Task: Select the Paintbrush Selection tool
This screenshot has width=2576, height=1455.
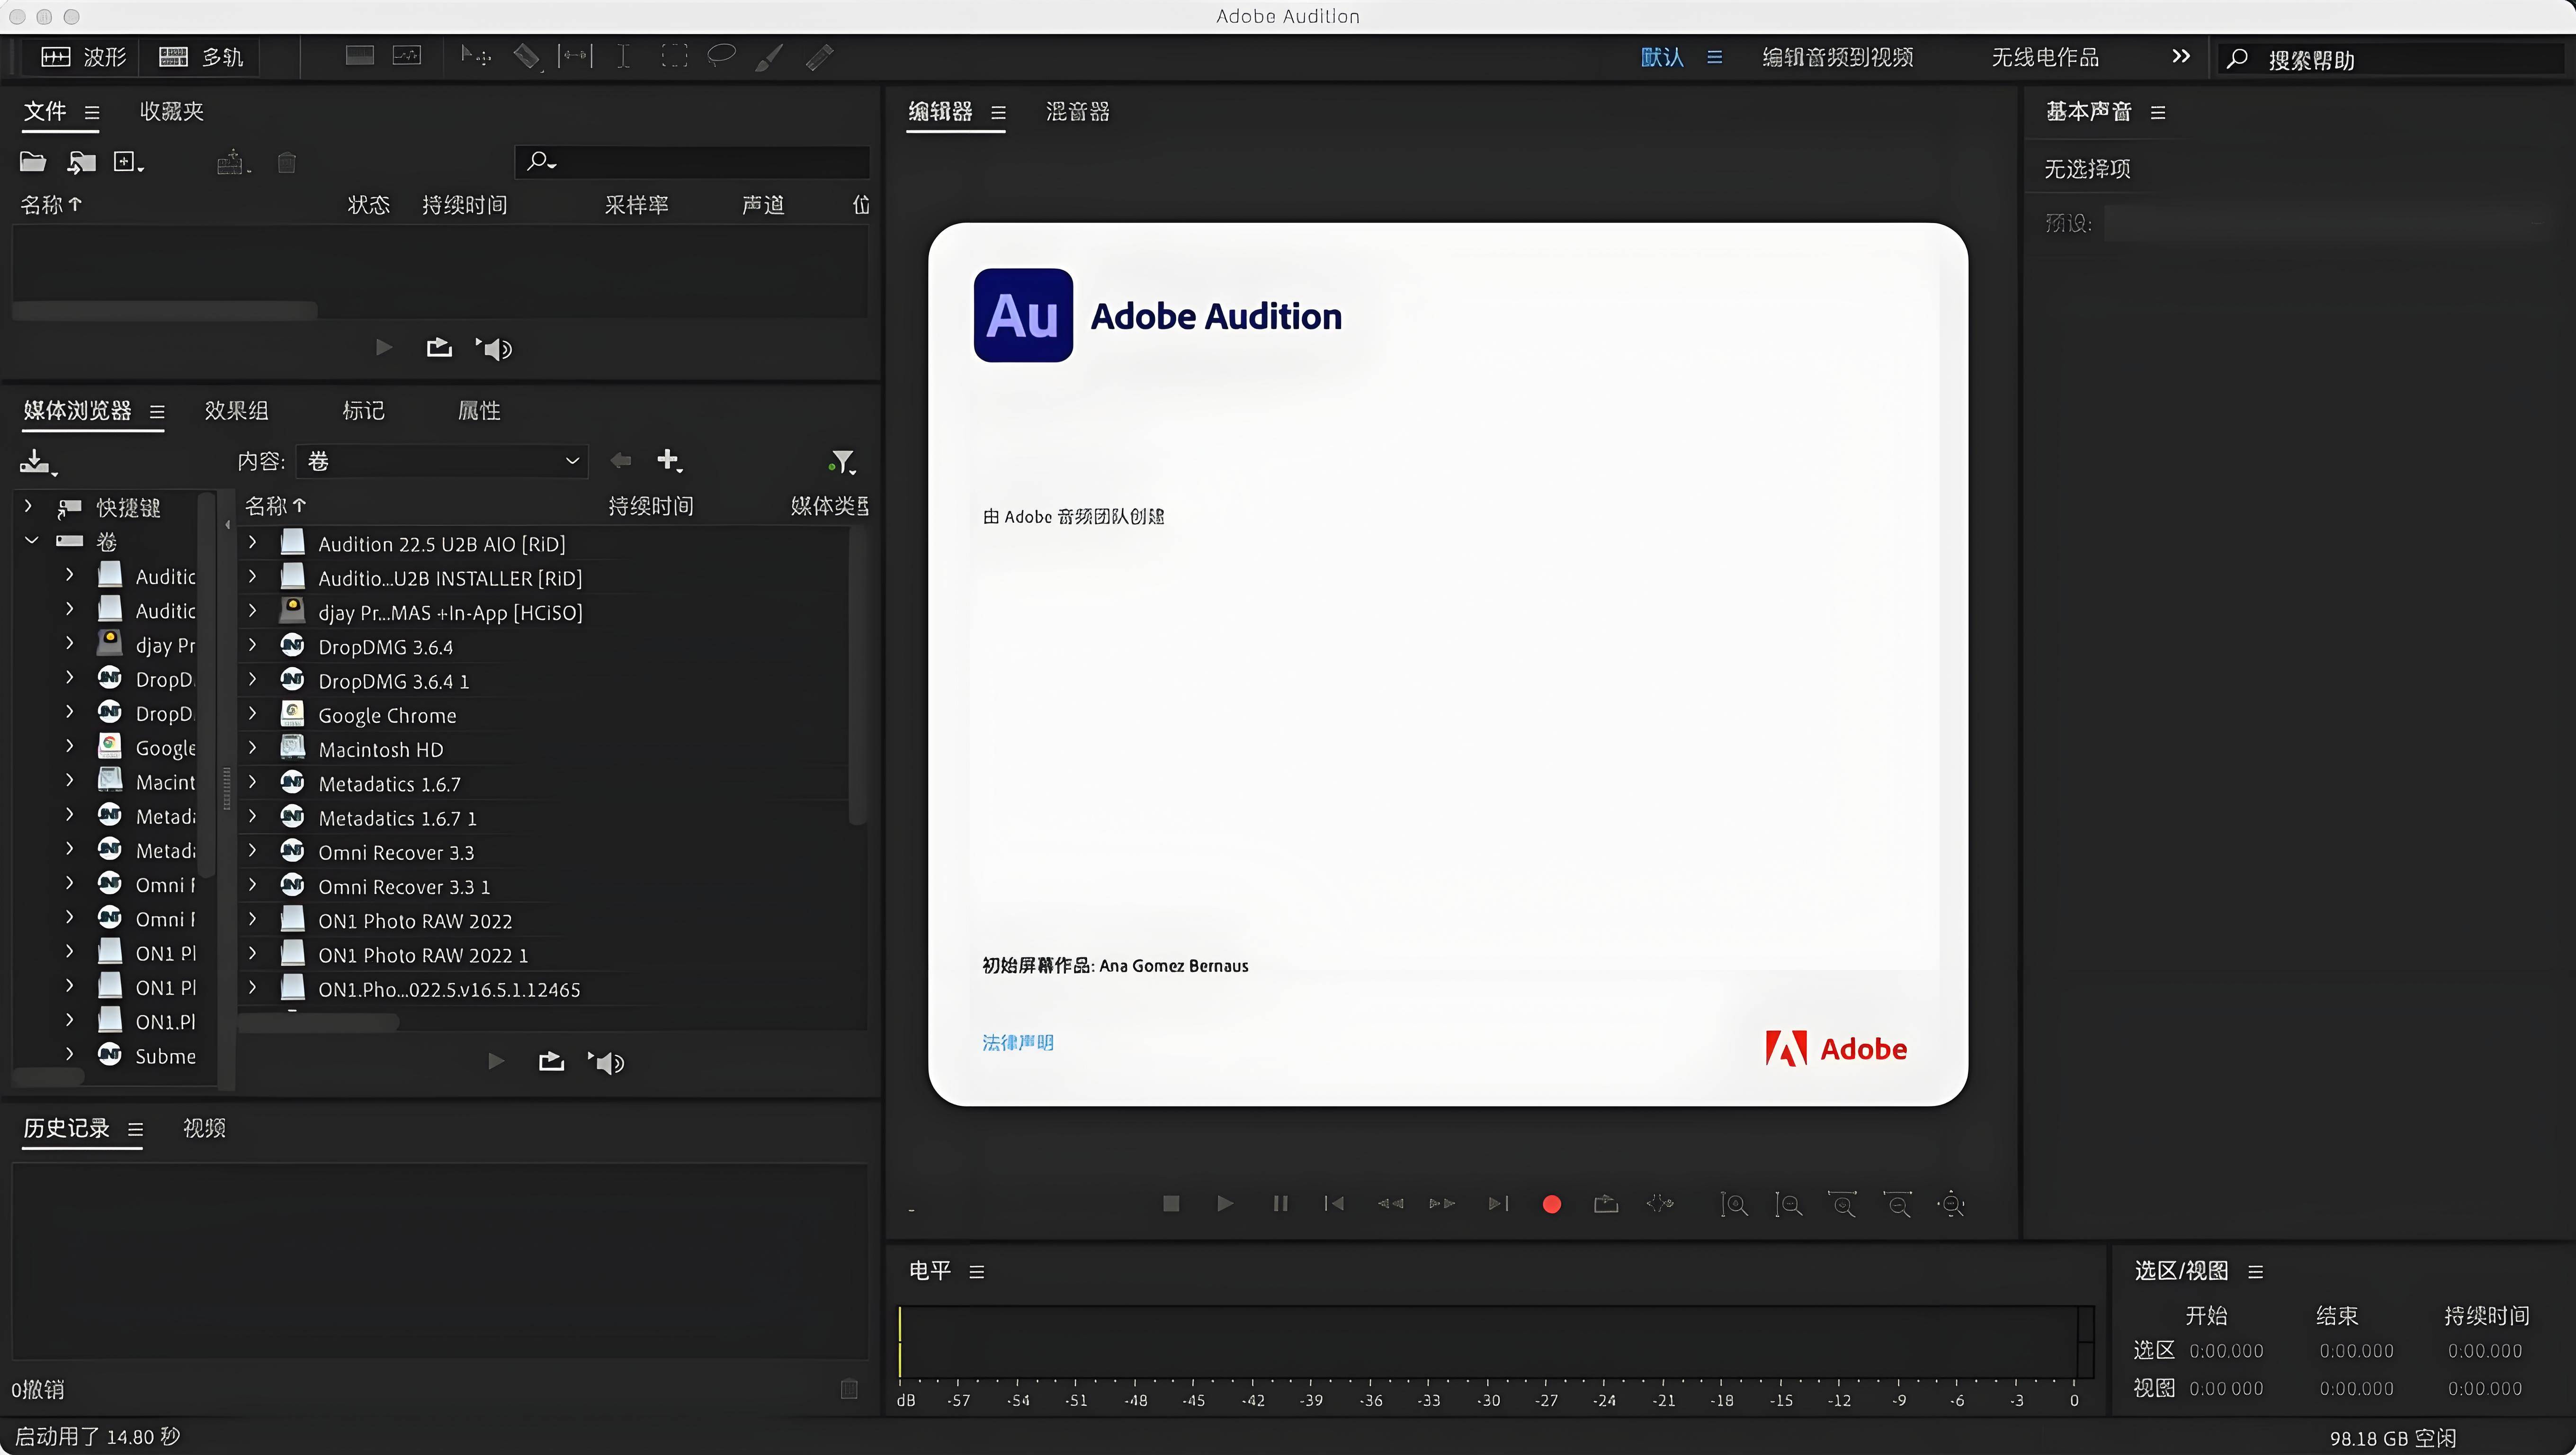Action: (768, 57)
